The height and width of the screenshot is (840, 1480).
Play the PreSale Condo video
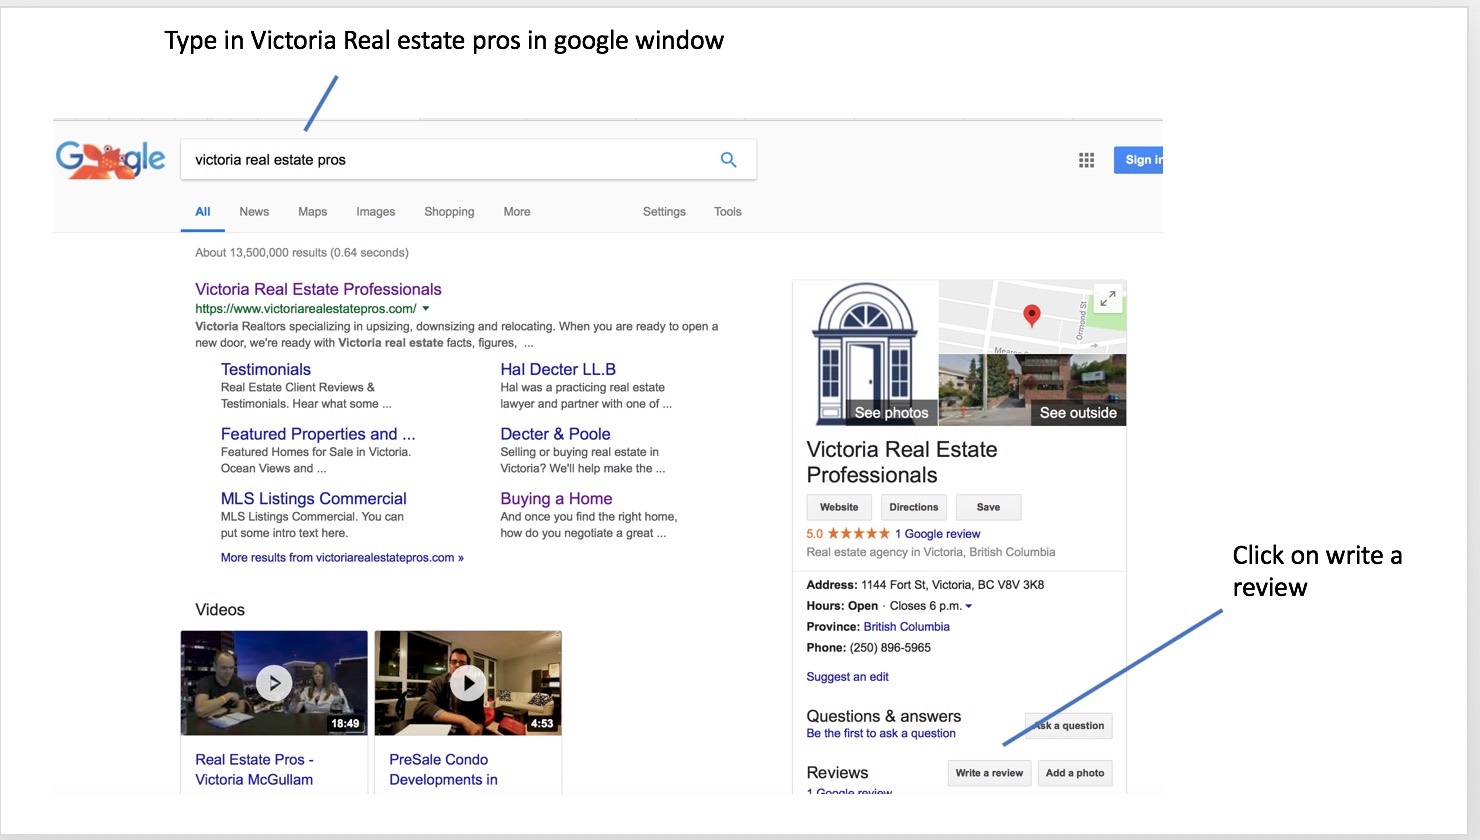pyautogui.click(x=468, y=683)
